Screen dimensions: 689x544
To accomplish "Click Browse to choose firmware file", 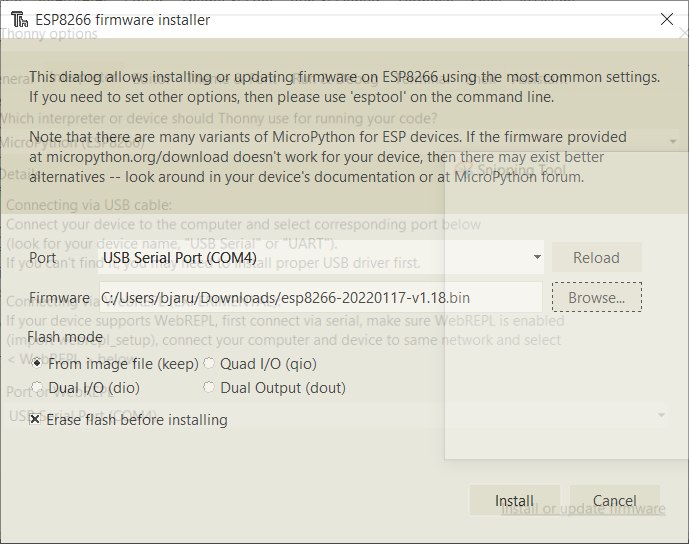I will pyautogui.click(x=596, y=298).
